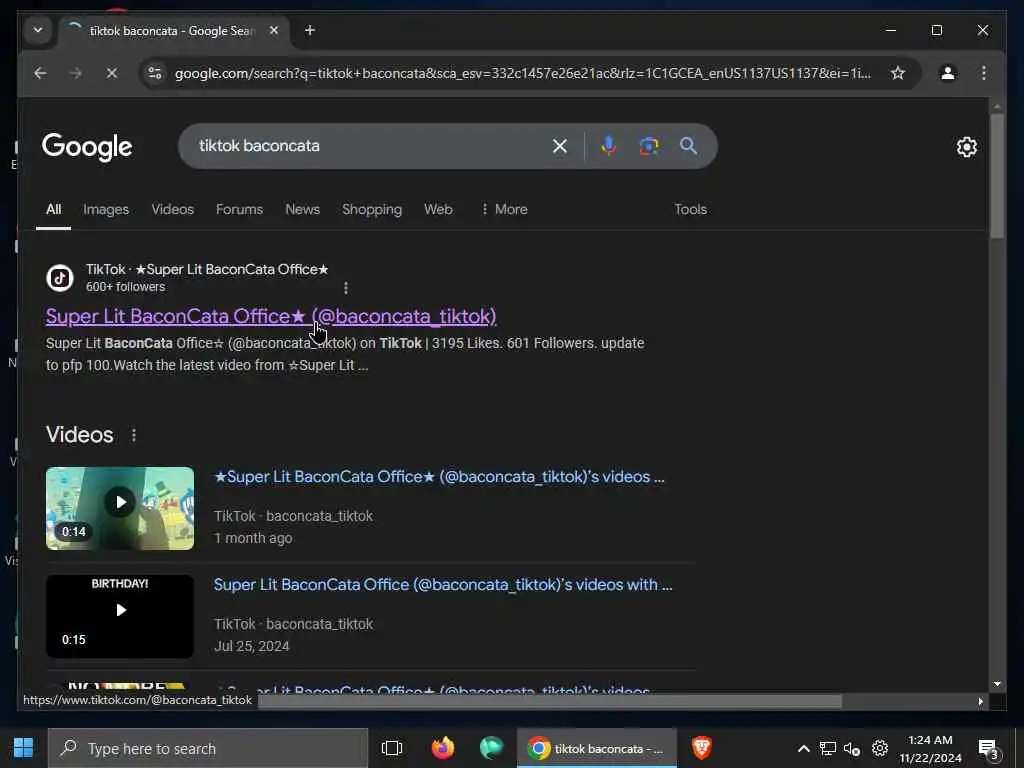Launch Brave browser from taskbar
Image resolution: width=1024 pixels, height=768 pixels.
pyautogui.click(x=701, y=748)
